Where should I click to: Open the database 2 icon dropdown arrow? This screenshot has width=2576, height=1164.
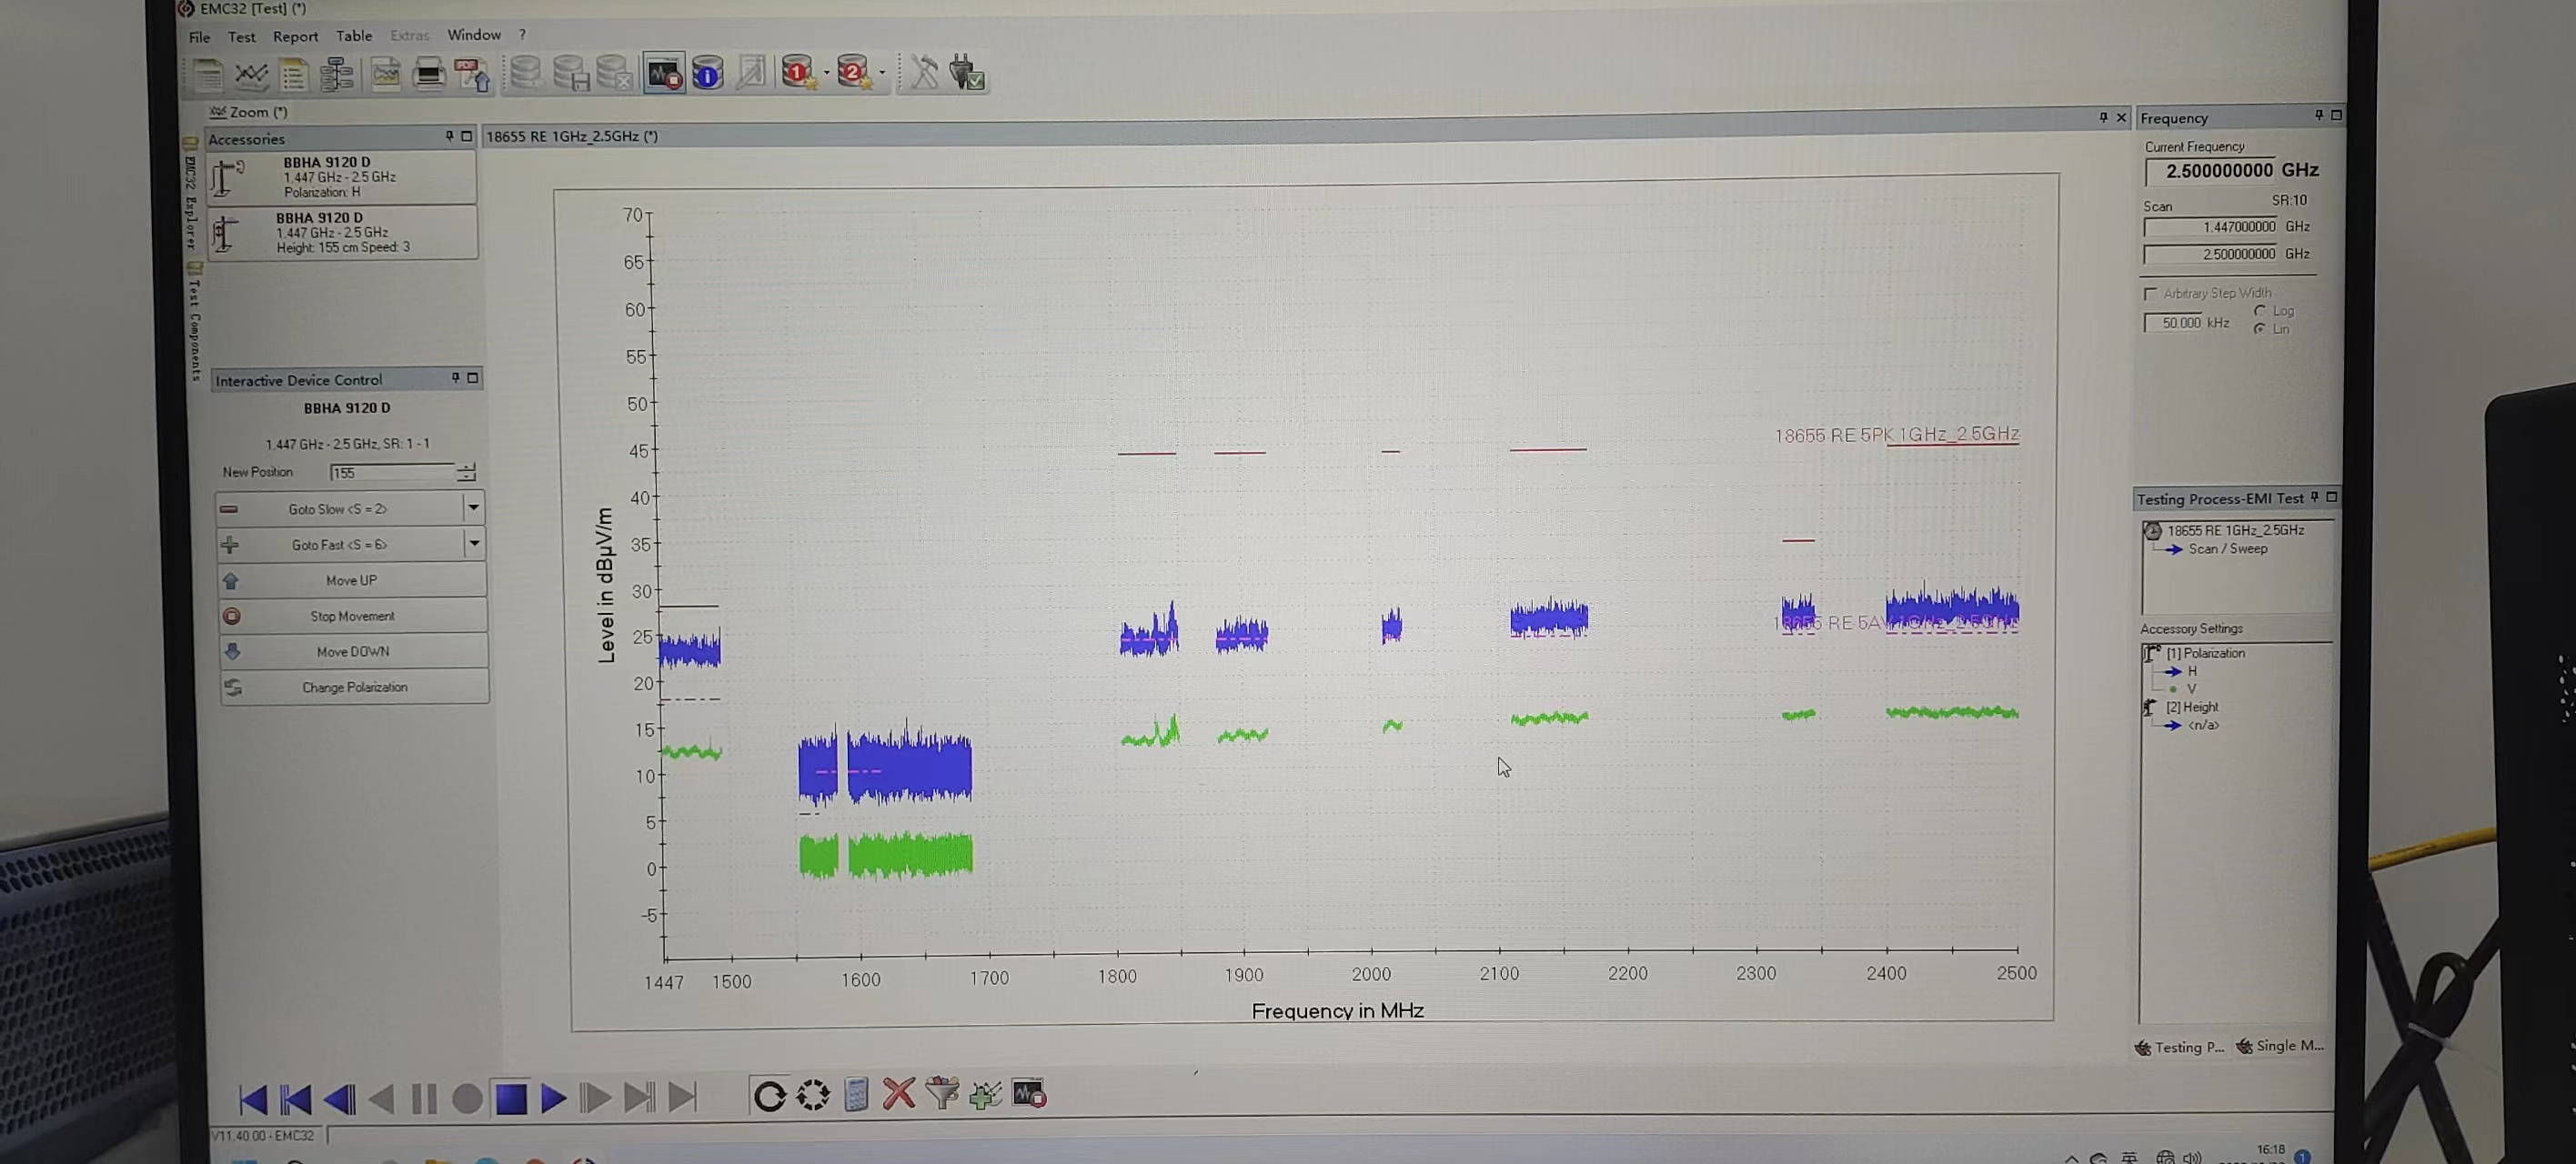click(882, 73)
